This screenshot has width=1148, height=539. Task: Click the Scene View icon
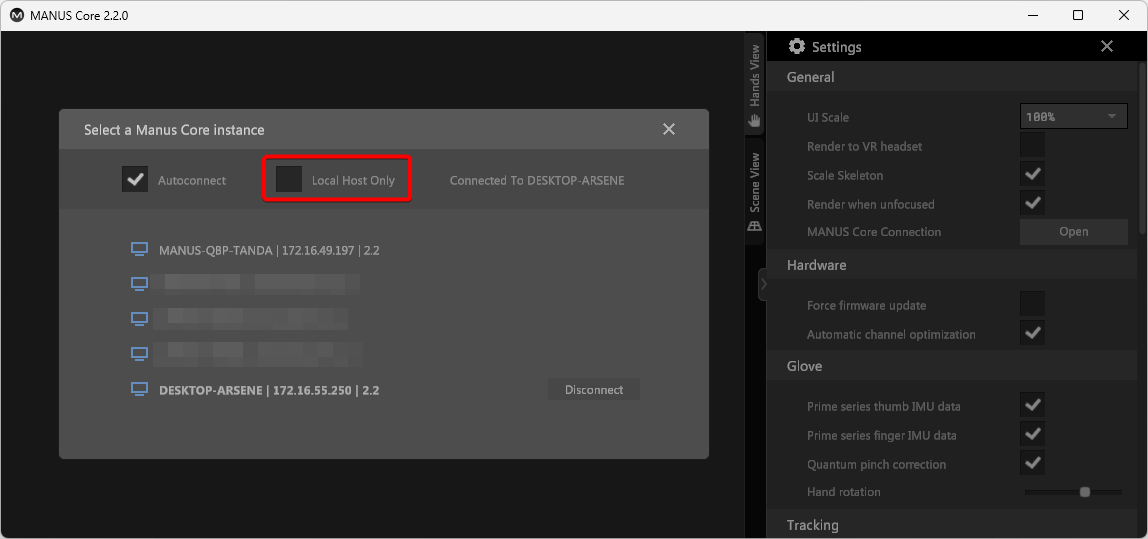[x=755, y=226]
